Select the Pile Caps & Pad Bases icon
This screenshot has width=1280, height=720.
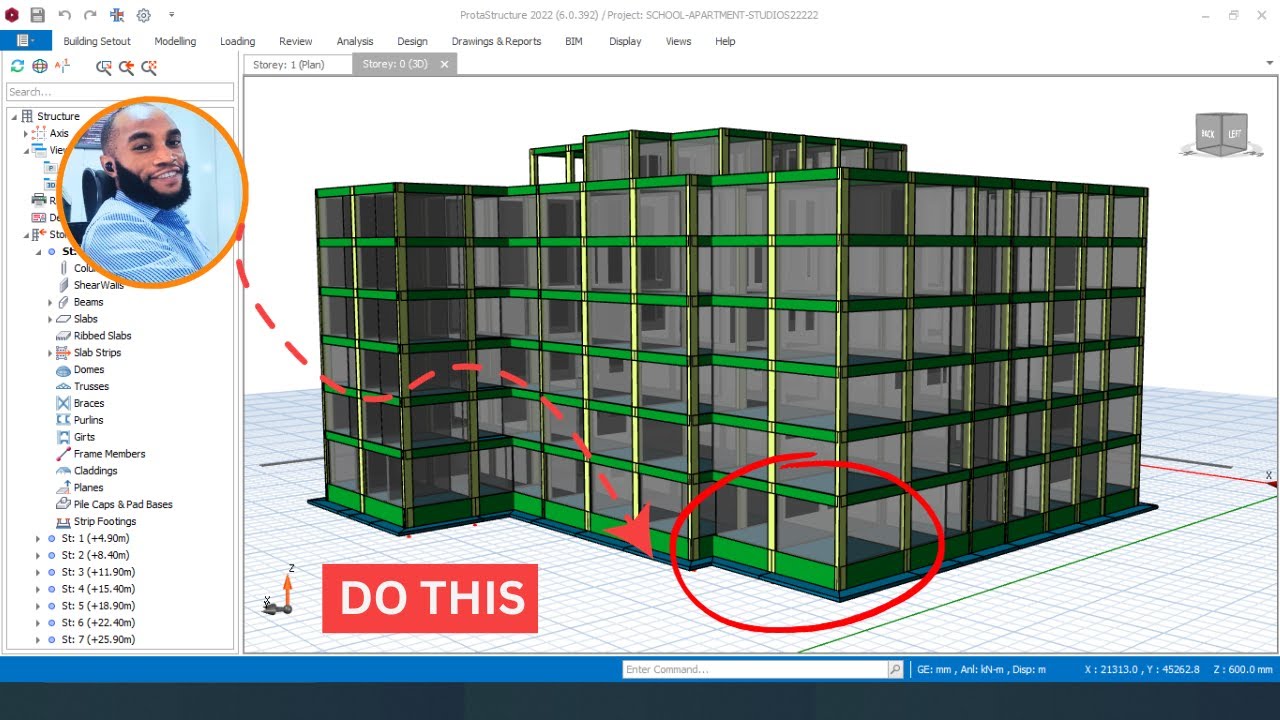click(x=64, y=505)
